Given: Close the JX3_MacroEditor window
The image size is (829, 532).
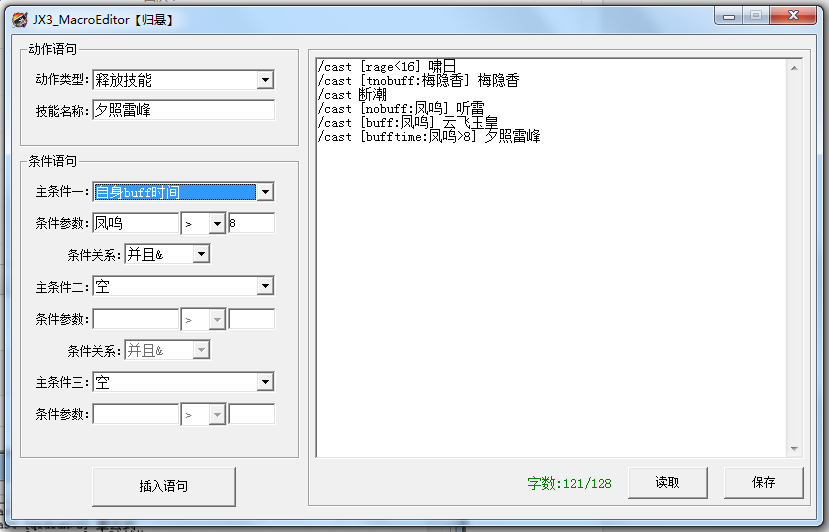Looking at the screenshot, I should coord(793,16).
